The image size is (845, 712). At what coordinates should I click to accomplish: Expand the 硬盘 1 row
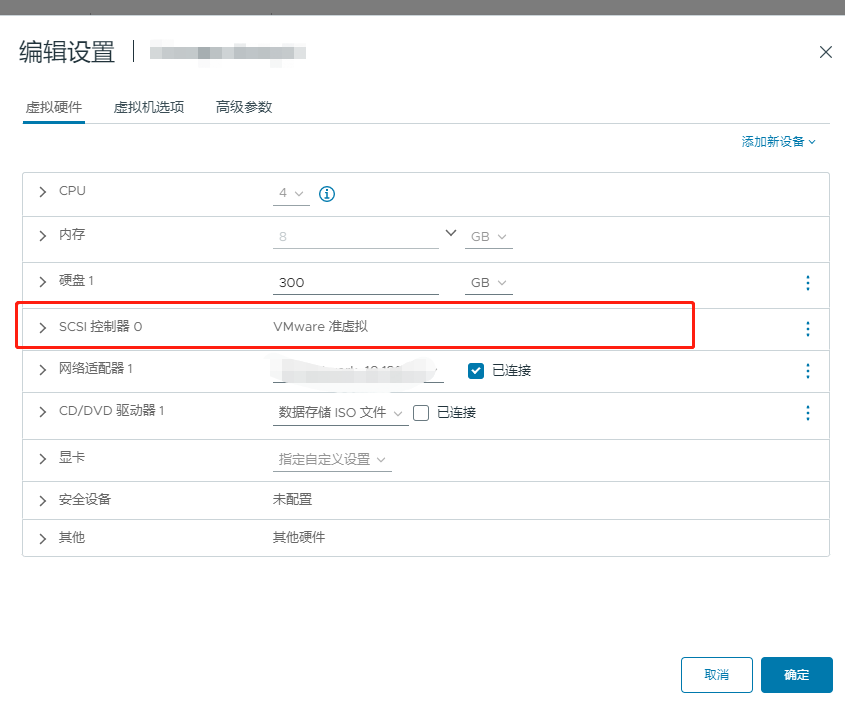pos(43,282)
